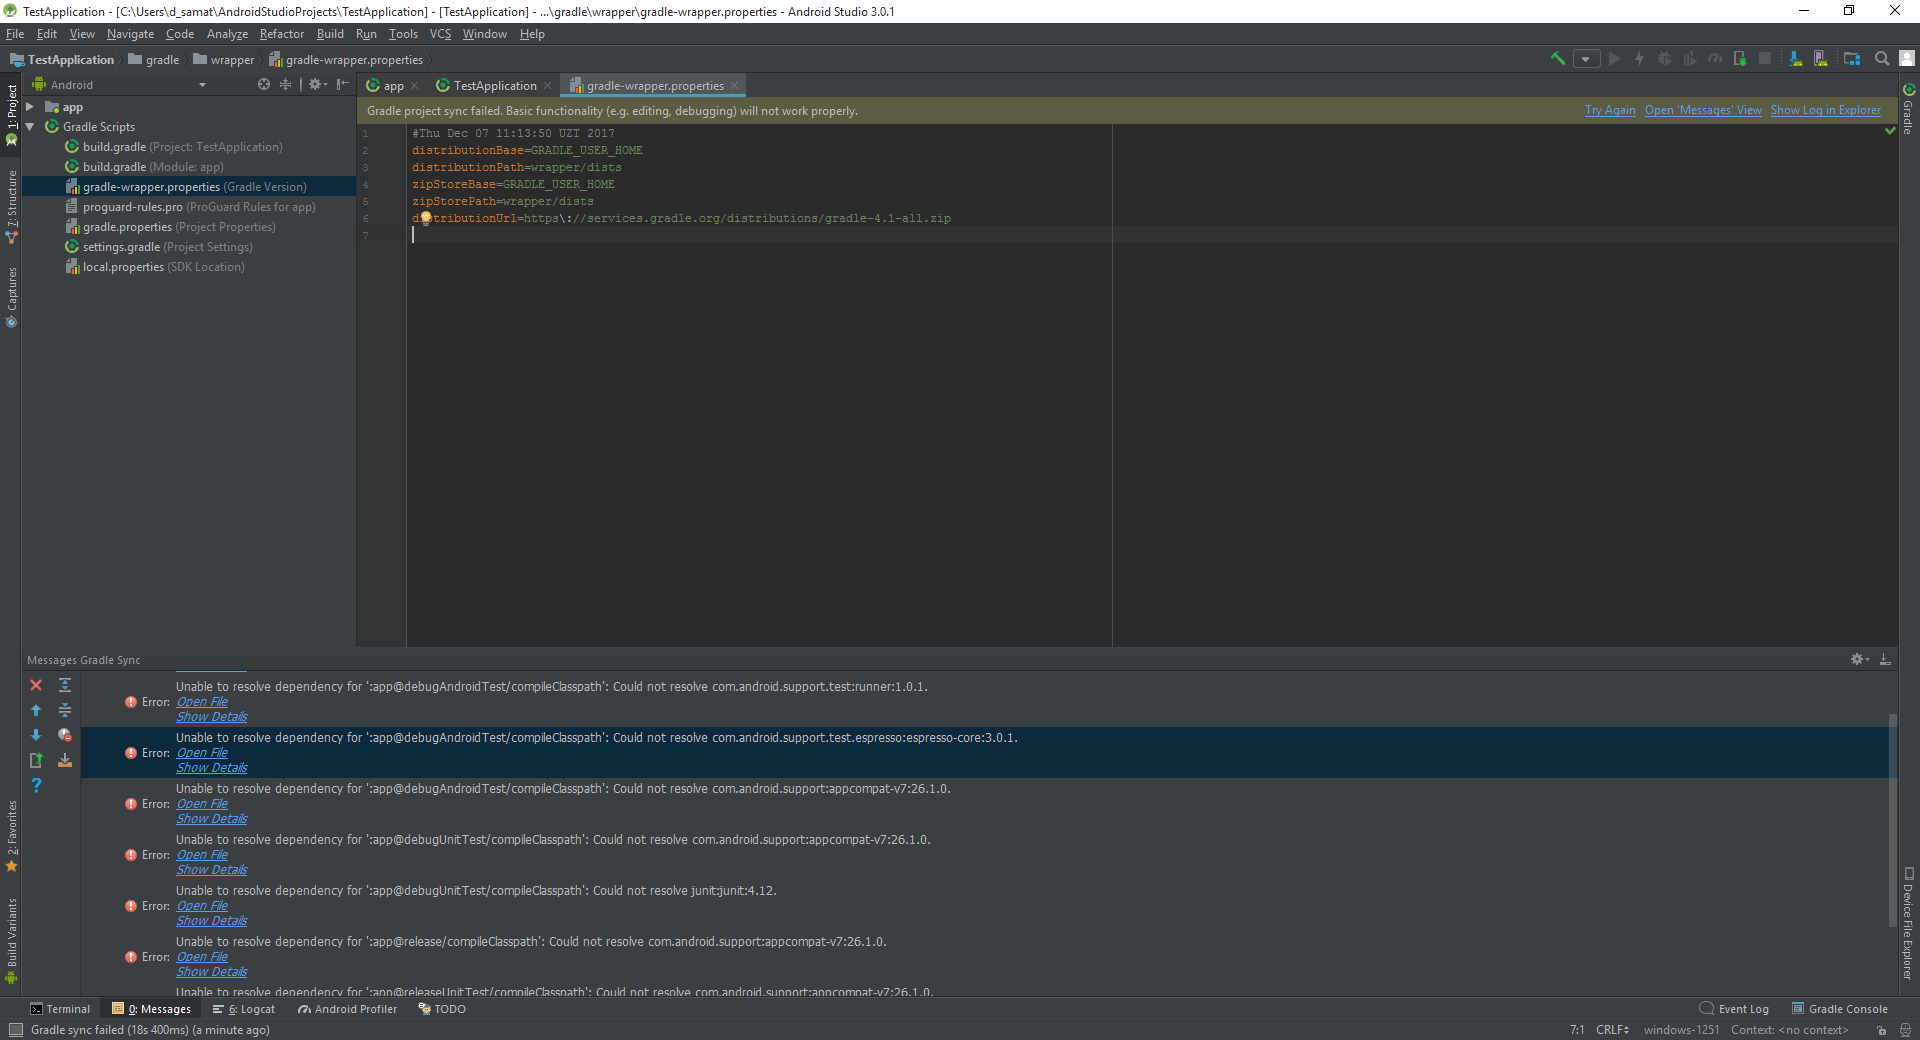Screen dimensions: 1920x1040
Task: Close the gradle-wrapper.properties editor tab
Action: [x=735, y=86]
